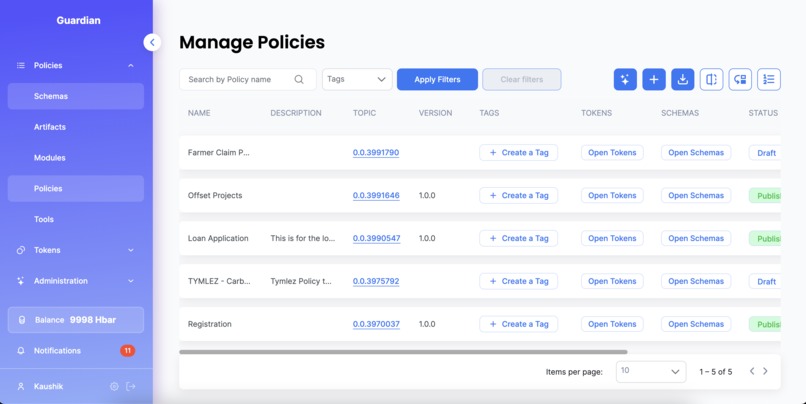806x404 pixels.
Task: Open Tokens for Farmer Claim policy
Action: (x=612, y=153)
